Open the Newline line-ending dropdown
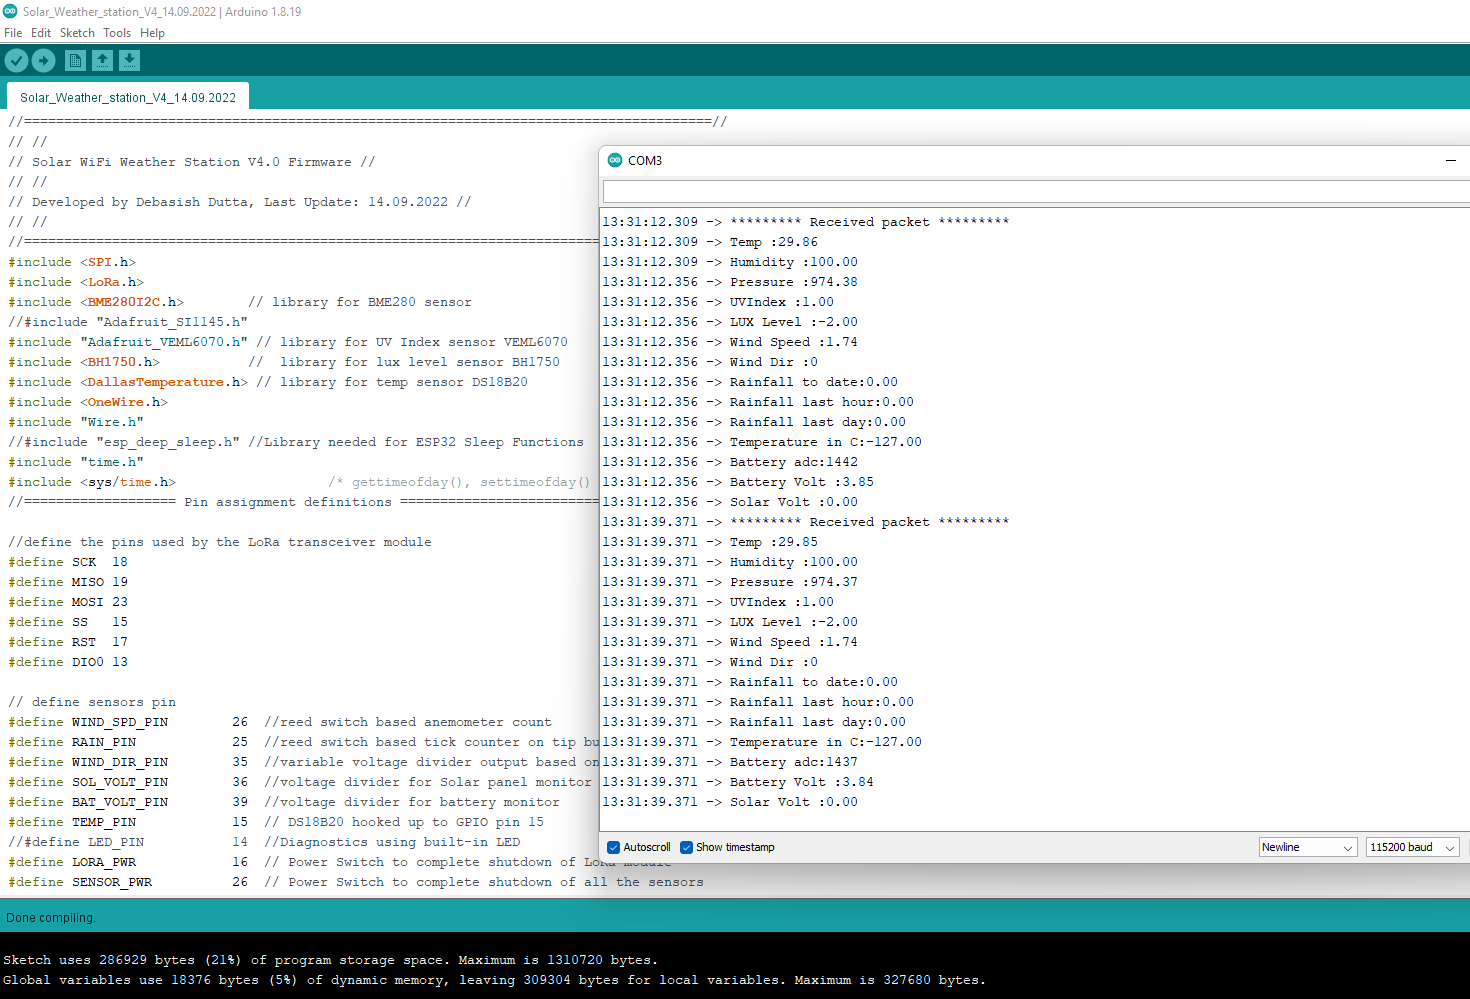 pos(1307,847)
